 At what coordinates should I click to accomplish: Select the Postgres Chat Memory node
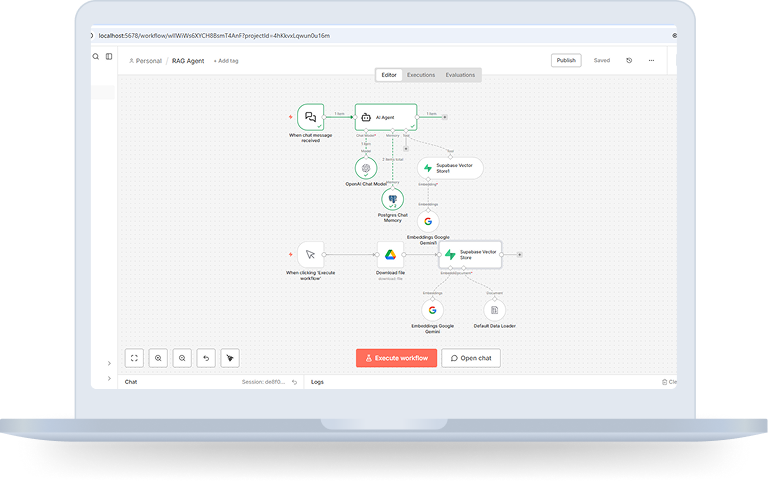[390, 200]
